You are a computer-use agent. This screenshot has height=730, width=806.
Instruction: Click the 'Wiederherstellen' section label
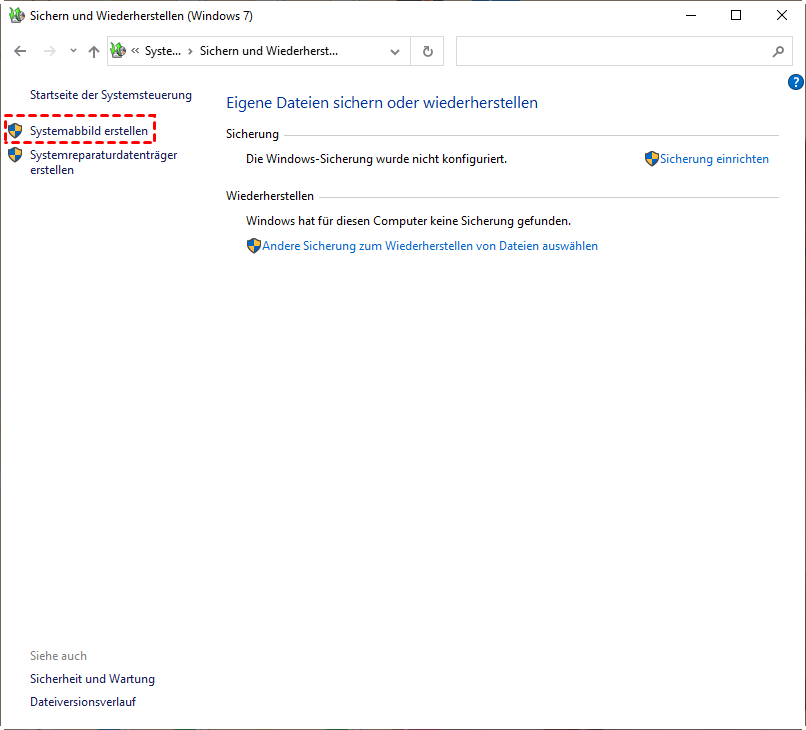point(270,196)
